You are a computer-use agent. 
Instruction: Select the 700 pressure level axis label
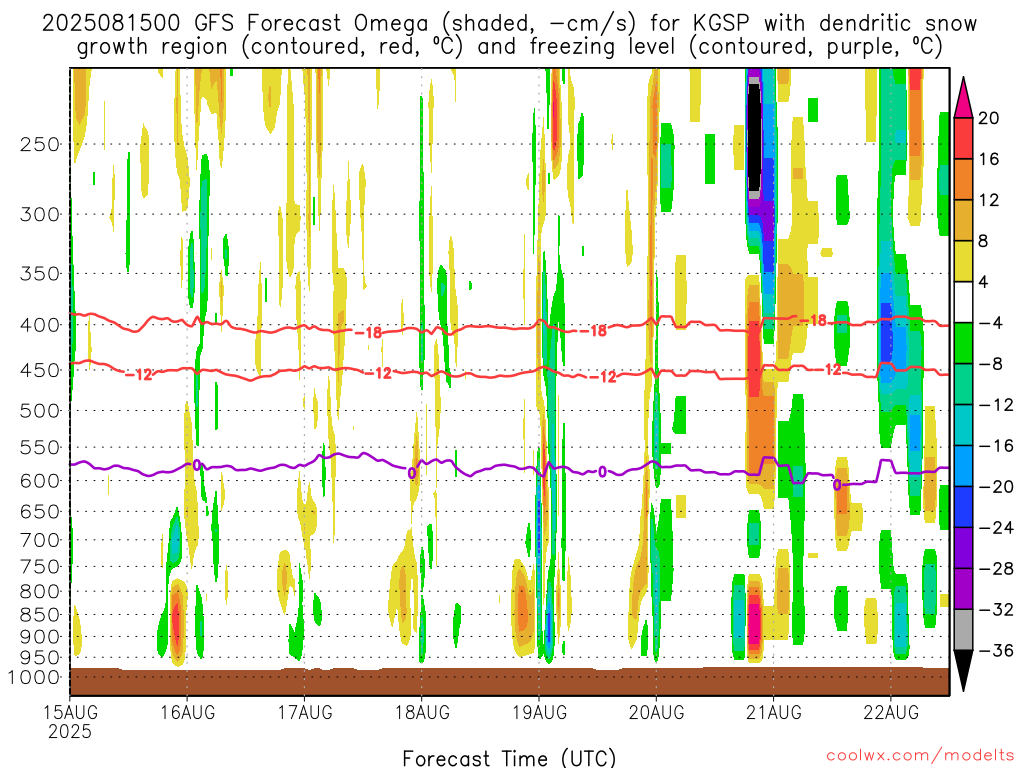[40, 540]
